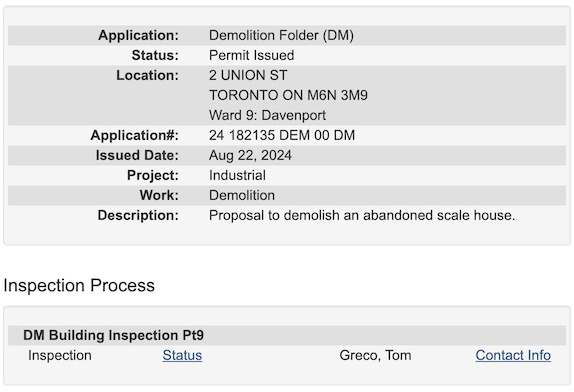Viewport: 574px width, 392px height.
Task: Click the Aug 22, 2024 issued date
Action: [250, 156]
